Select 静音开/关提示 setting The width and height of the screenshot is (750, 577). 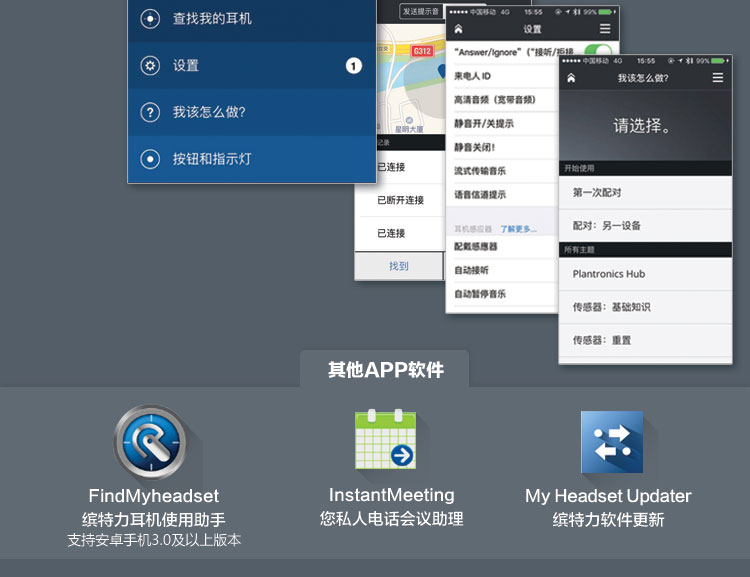tap(502, 123)
